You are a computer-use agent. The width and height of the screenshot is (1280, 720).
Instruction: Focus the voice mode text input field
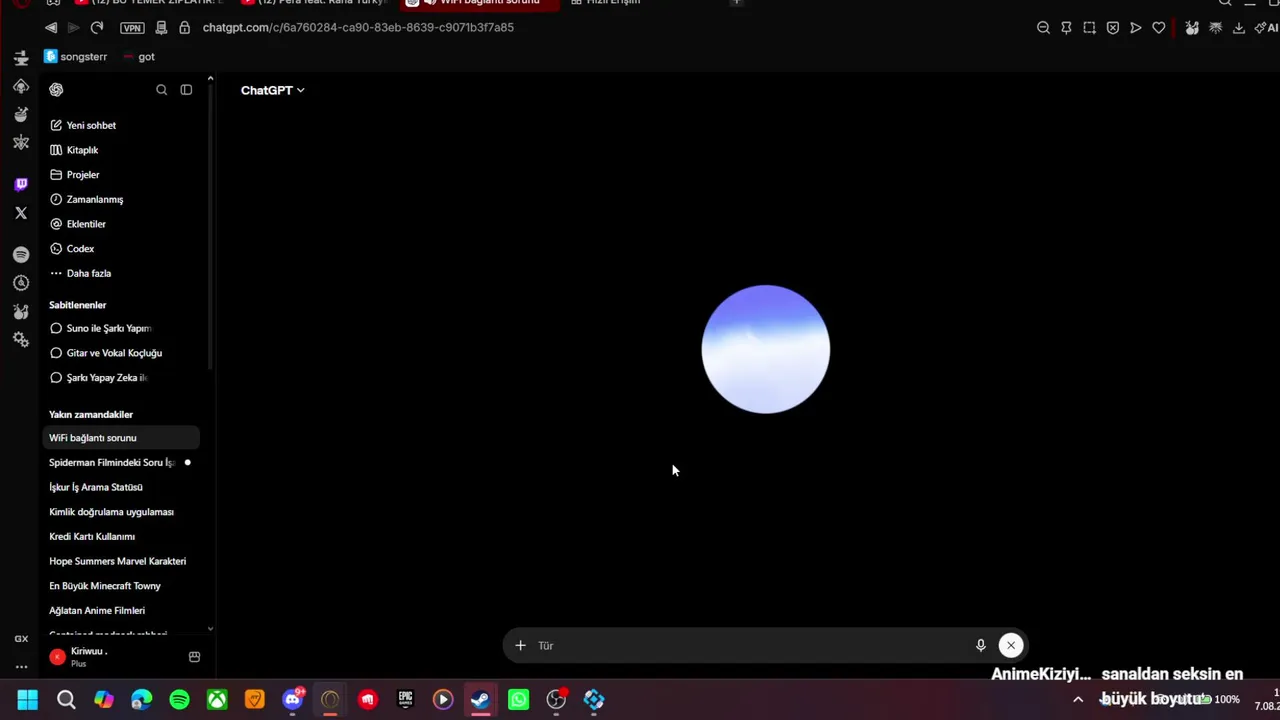(750, 646)
